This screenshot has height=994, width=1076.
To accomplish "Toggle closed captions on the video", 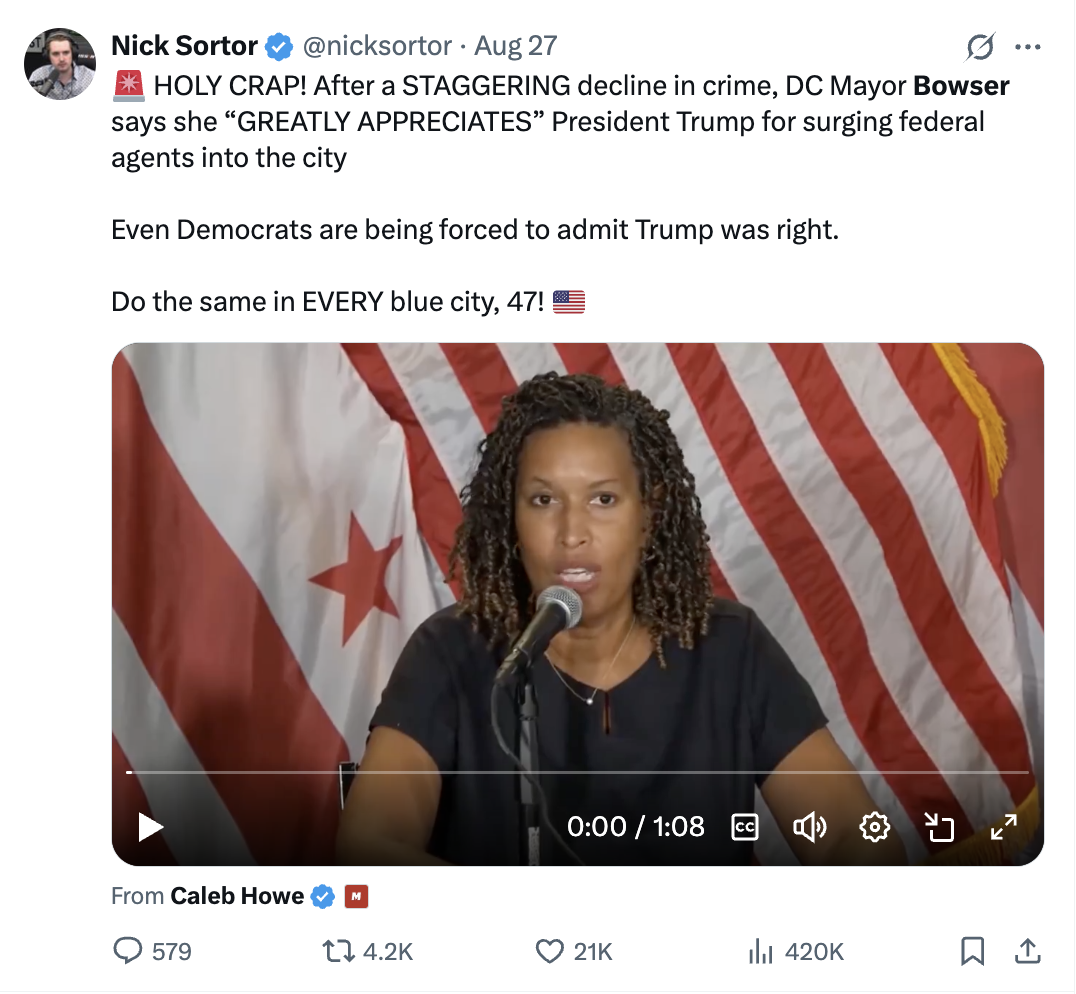I will tap(745, 827).
